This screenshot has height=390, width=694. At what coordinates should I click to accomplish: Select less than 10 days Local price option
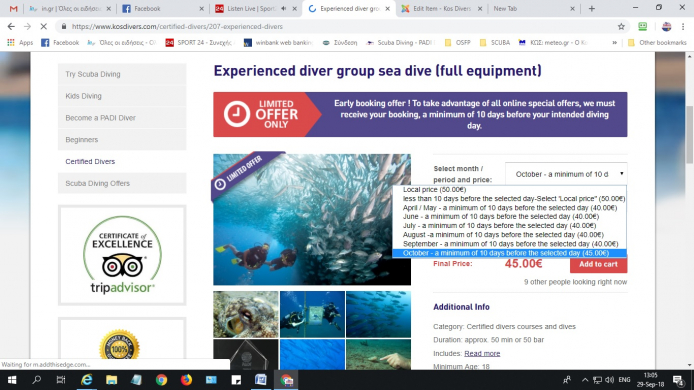509,199
